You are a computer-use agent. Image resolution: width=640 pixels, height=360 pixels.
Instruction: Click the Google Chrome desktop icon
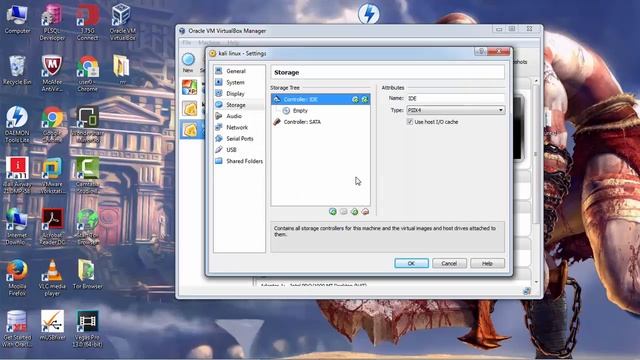[52, 124]
